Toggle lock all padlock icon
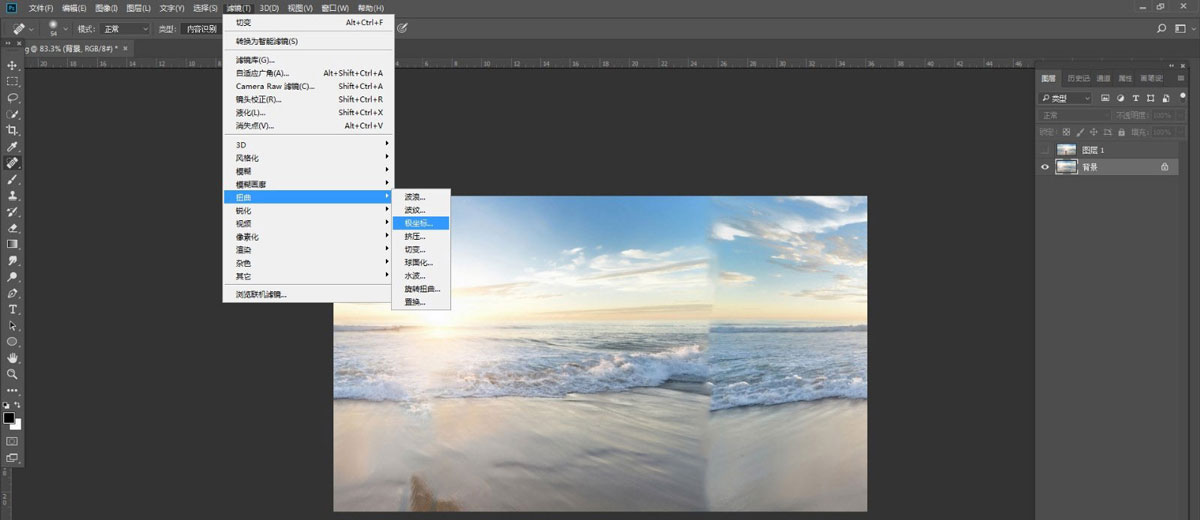Viewport: 1200px width, 520px height. tap(1123, 132)
